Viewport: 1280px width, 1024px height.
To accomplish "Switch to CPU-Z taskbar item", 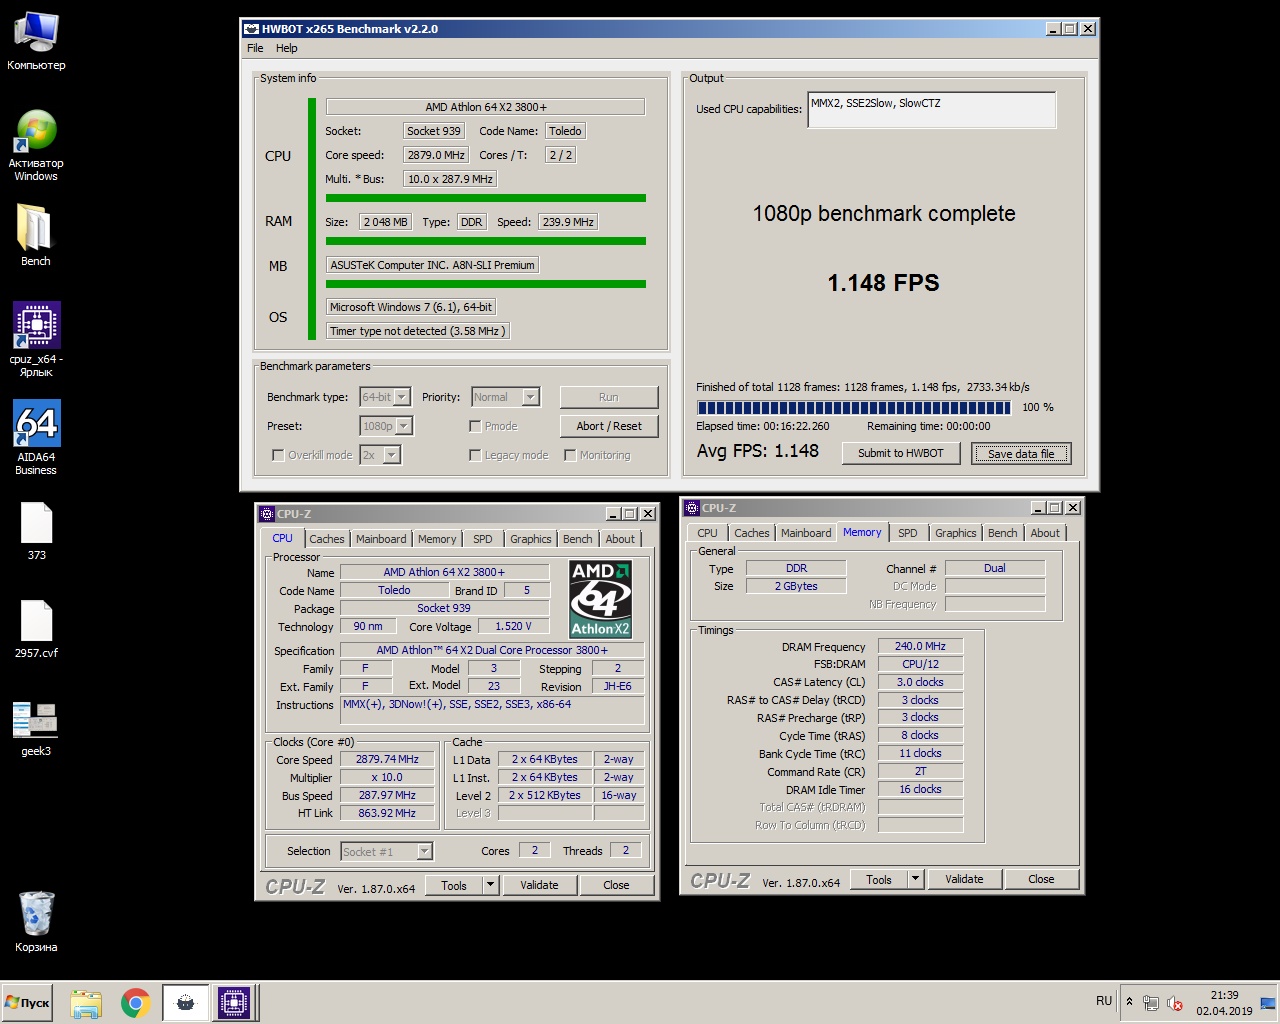I will tap(234, 1003).
